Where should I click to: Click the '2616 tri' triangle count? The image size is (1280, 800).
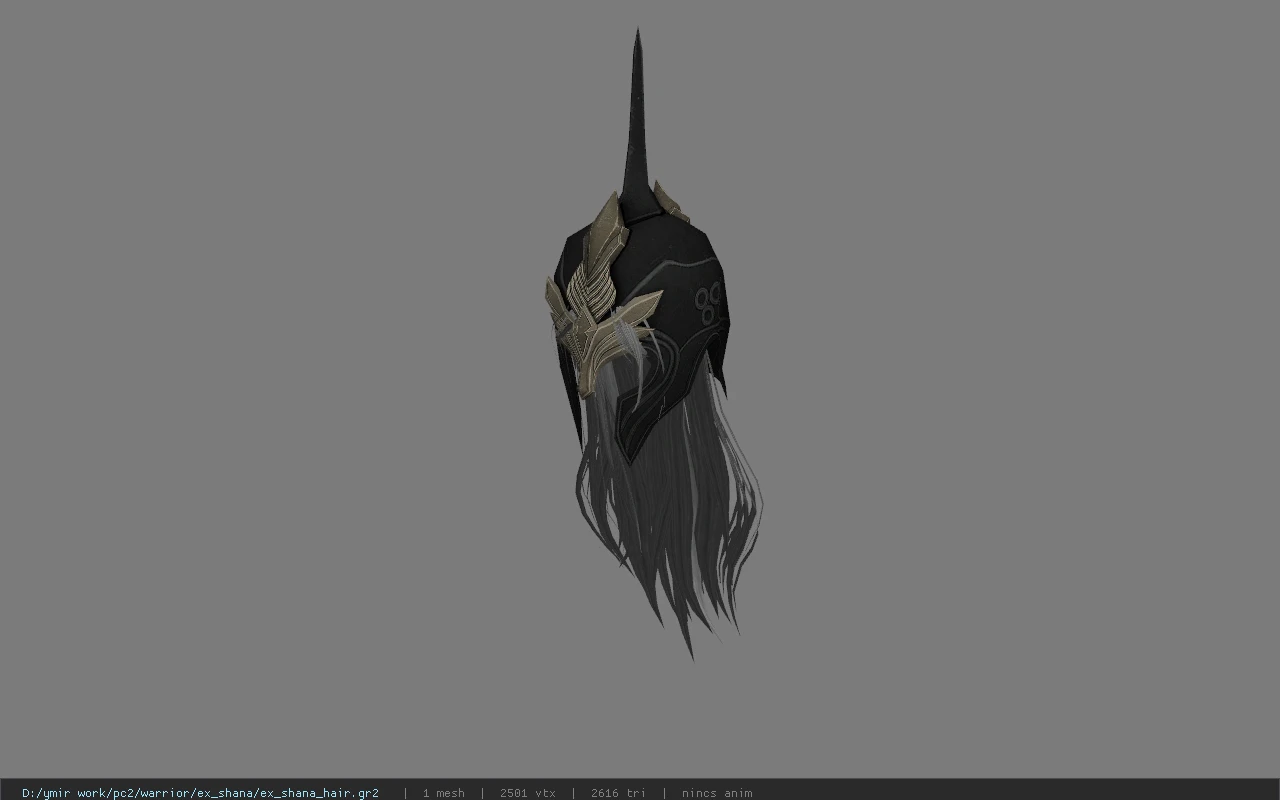tap(618, 793)
